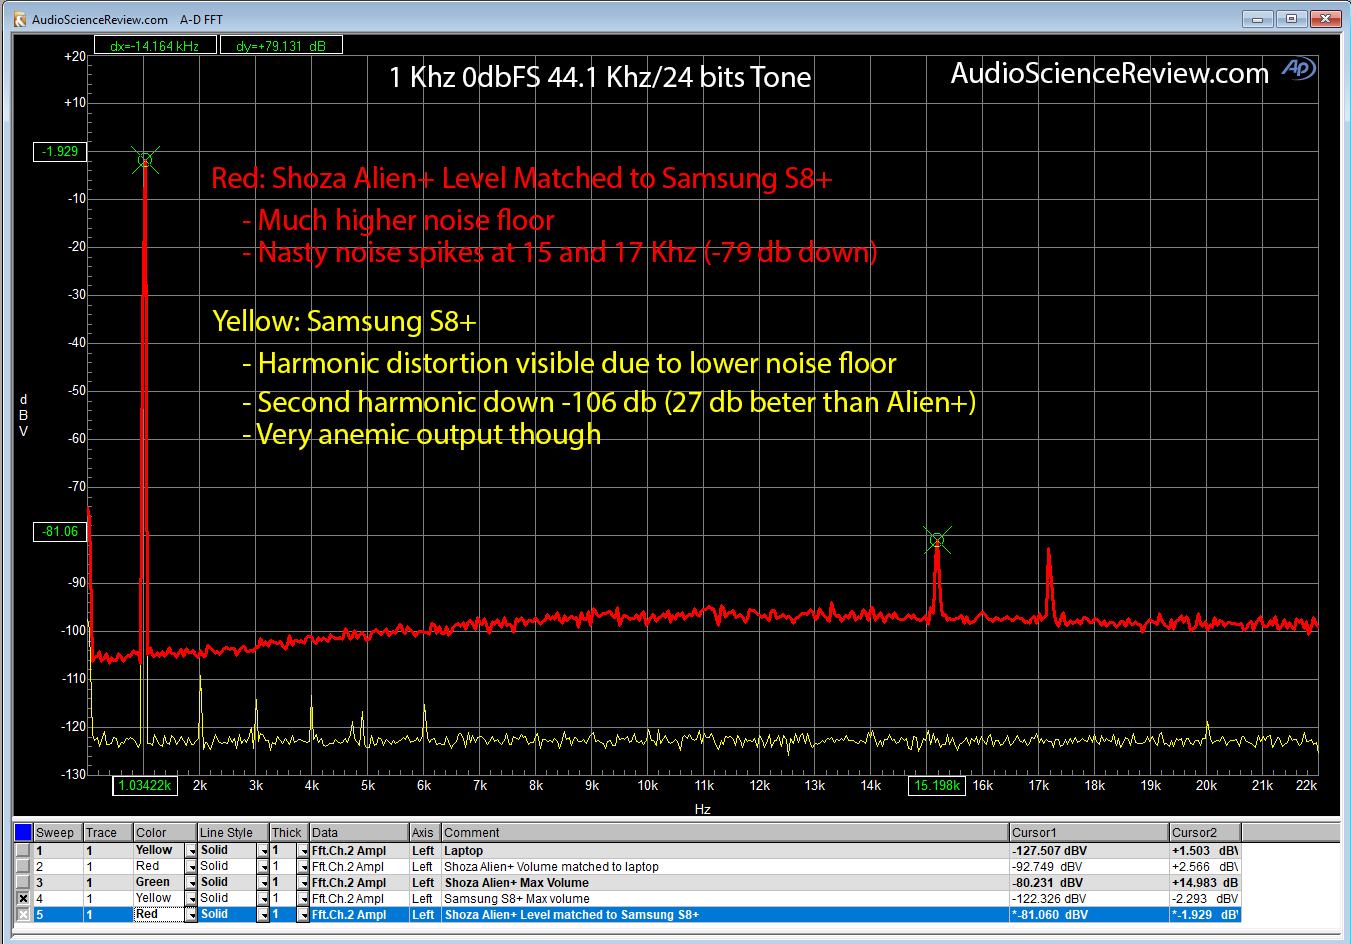Image resolution: width=1351 pixels, height=944 pixels.
Task: Click the green cursor marker on 15 kHz spike
Action: pyautogui.click(x=937, y=540)
